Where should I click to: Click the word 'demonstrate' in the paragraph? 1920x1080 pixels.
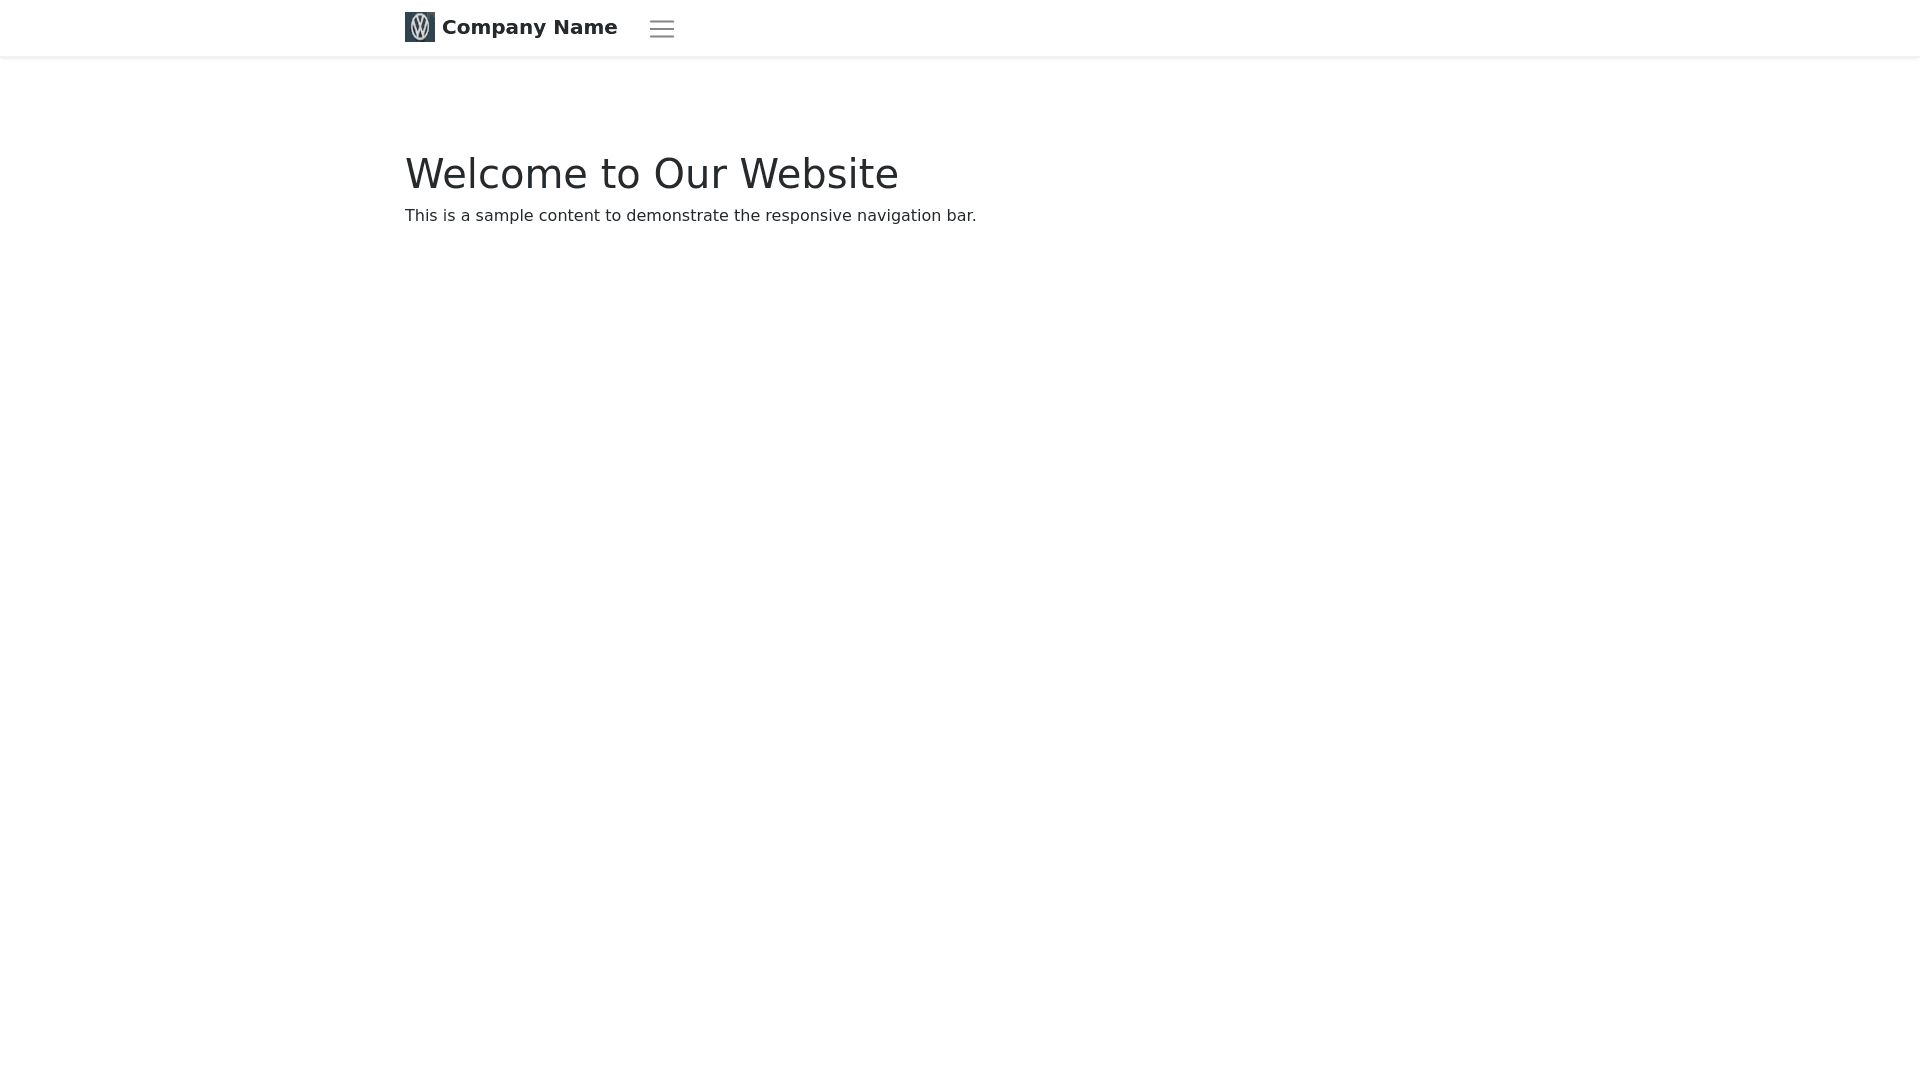[x=677, y=216]
